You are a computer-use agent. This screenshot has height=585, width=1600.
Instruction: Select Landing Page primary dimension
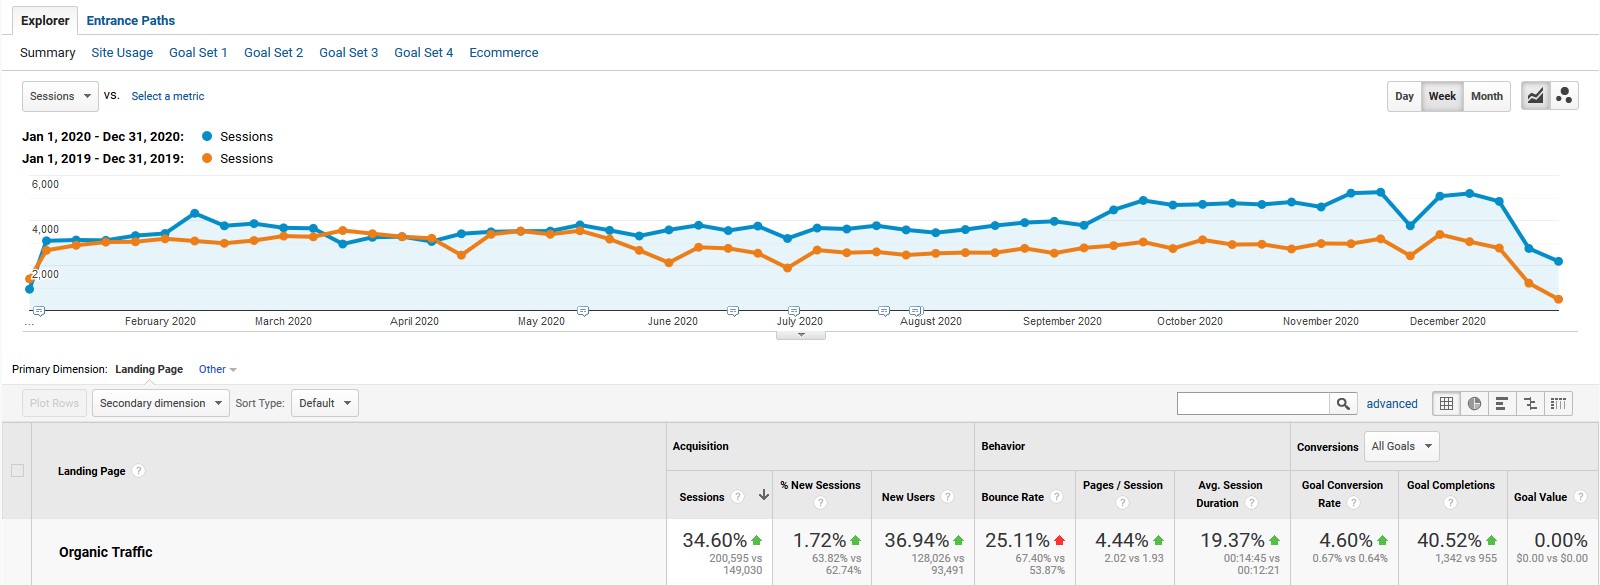[x=149, y=369]
